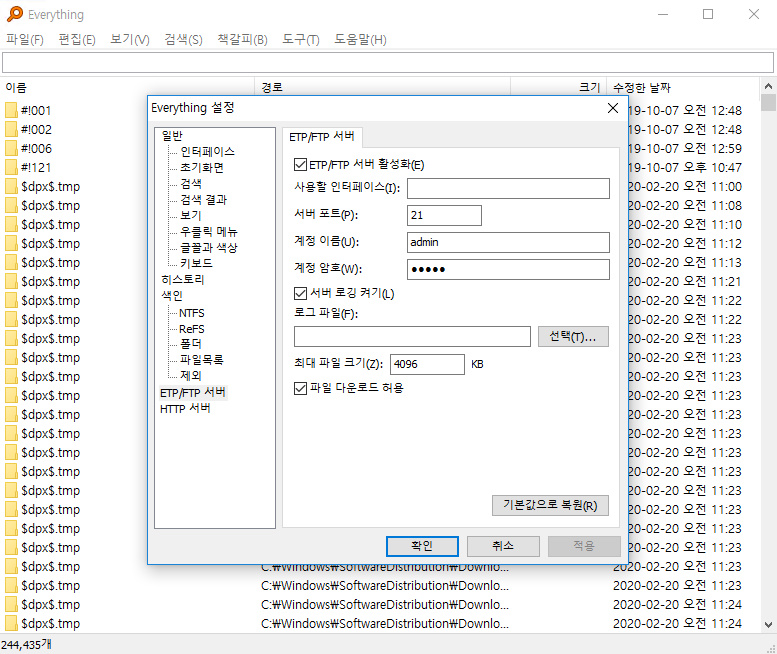Click 계정 이름 field showing admin
Image resolution: width=777 pixels, height=654 pixels.
click(508, 242)
